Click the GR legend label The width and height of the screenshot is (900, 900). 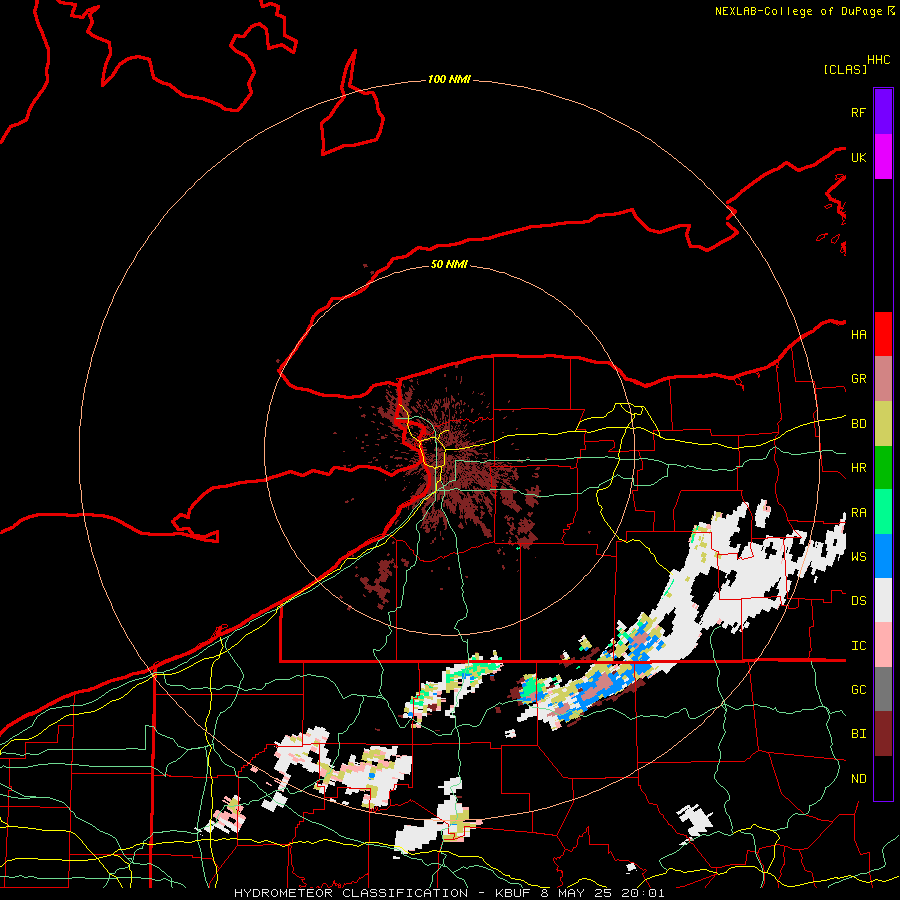pos(858,379)
